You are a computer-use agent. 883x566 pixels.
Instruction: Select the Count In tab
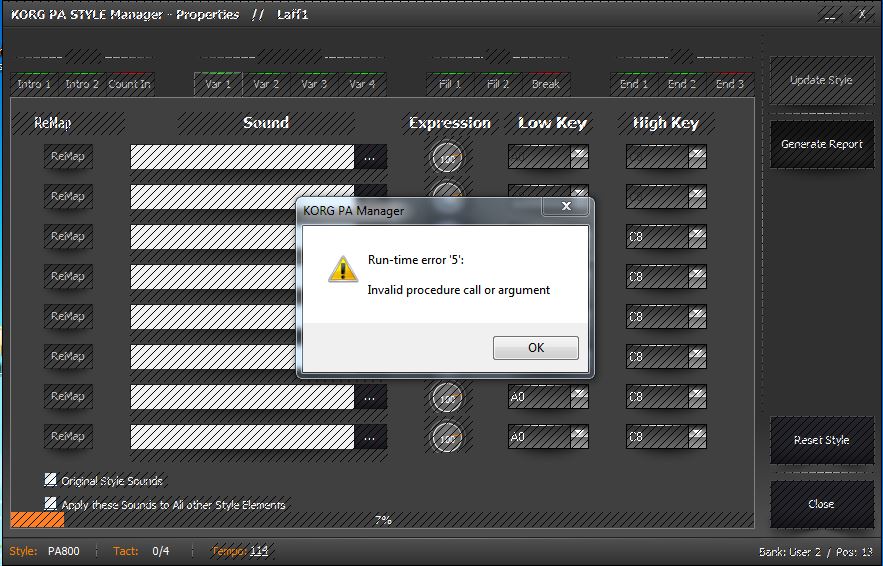130,84
